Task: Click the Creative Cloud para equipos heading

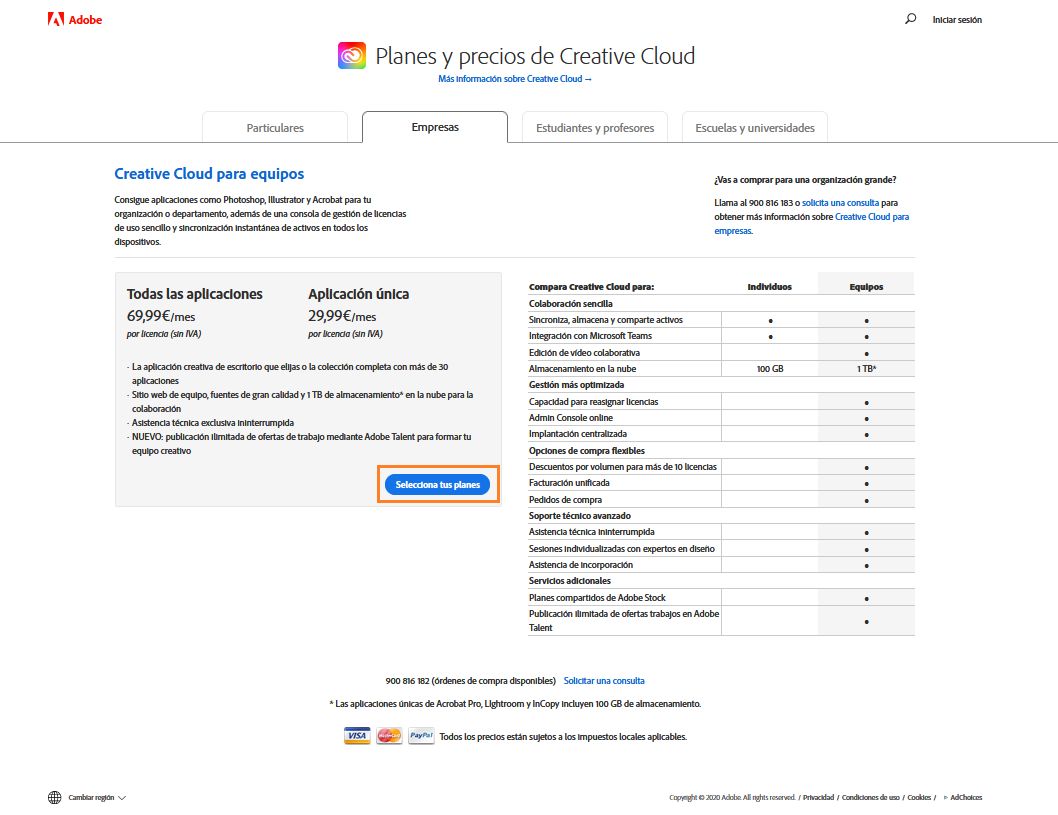Action: pyautogui.click(x=209, y=173)
